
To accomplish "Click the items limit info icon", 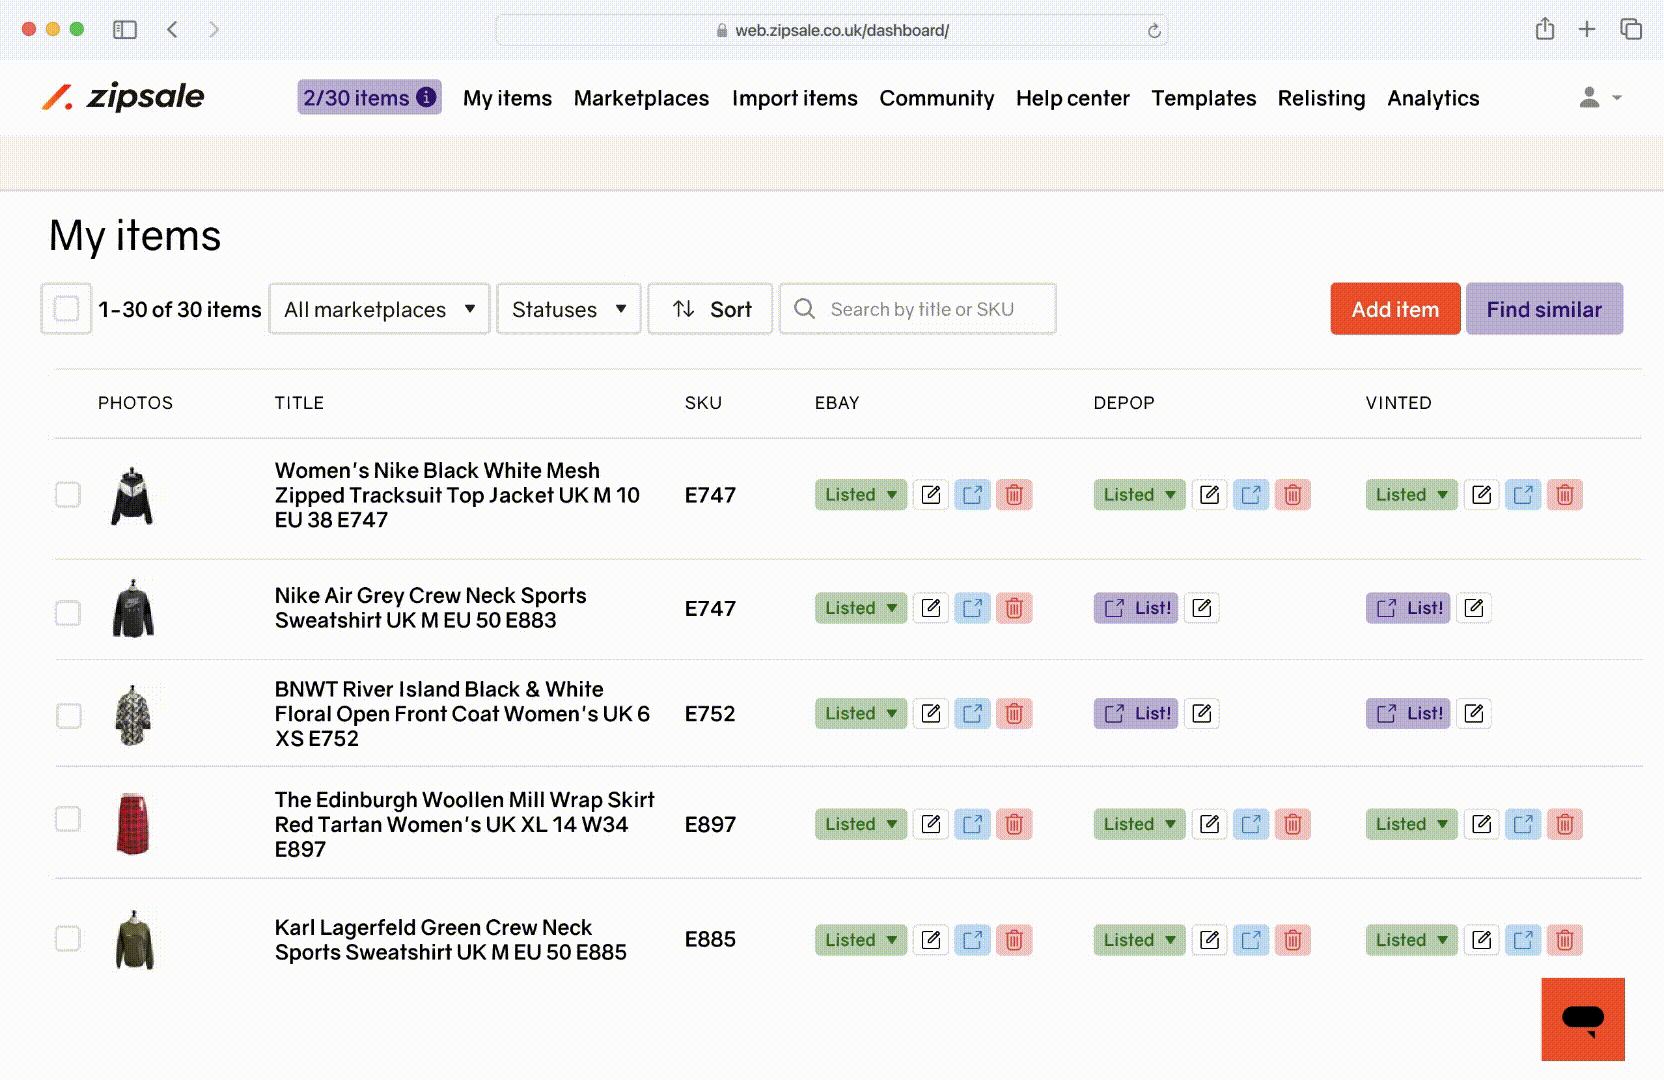I will (426, 97).
